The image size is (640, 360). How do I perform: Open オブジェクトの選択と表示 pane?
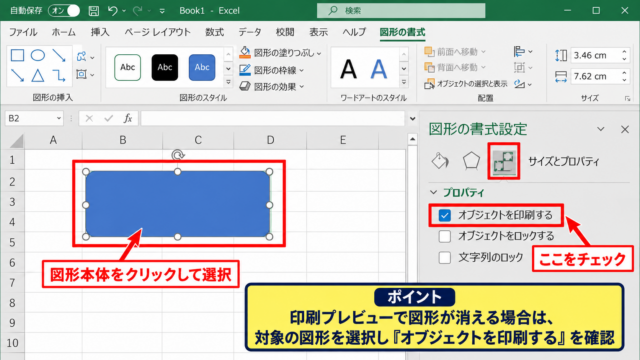pos(466,84)
